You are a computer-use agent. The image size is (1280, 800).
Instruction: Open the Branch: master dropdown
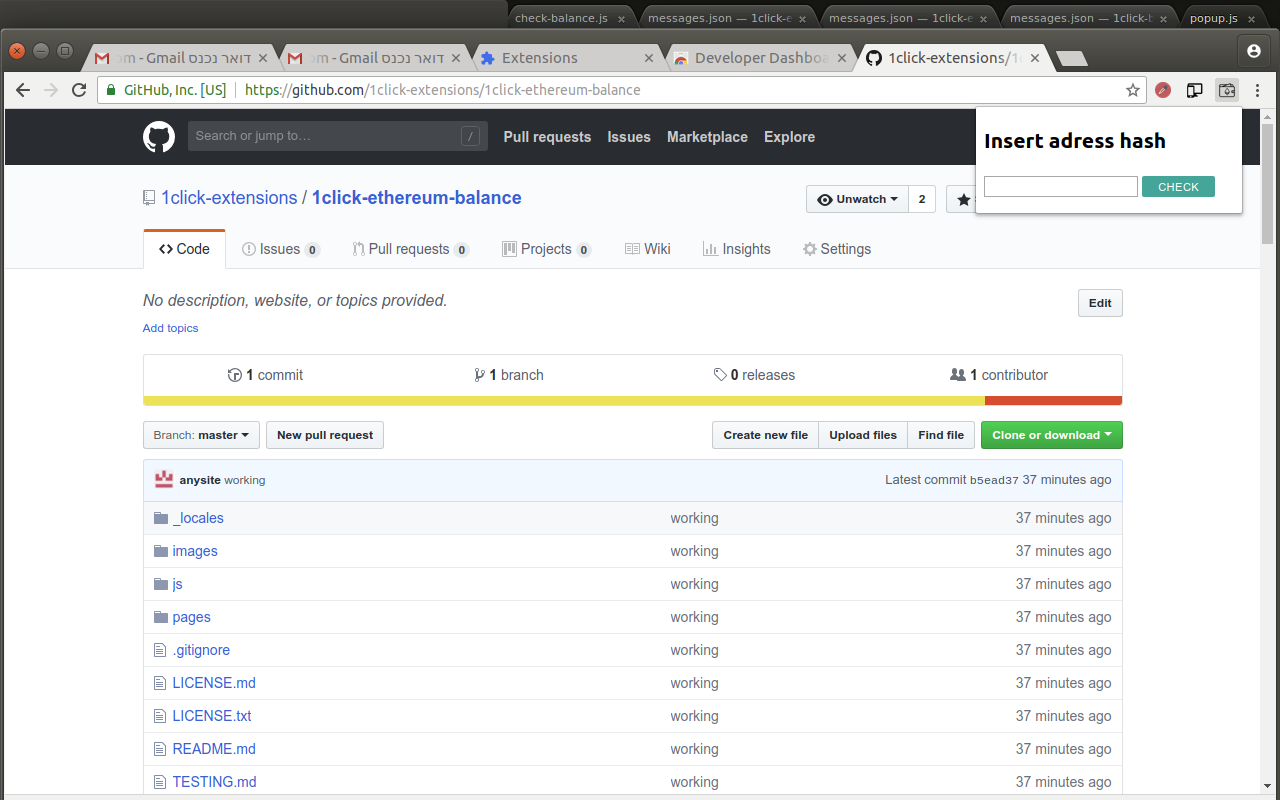click(201, 435)
